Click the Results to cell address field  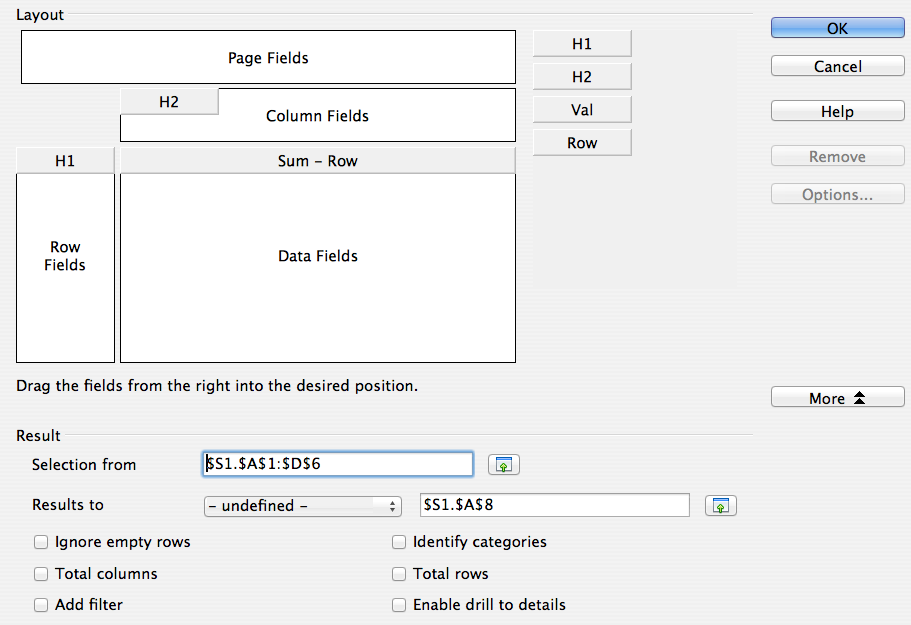pos(554,506)
